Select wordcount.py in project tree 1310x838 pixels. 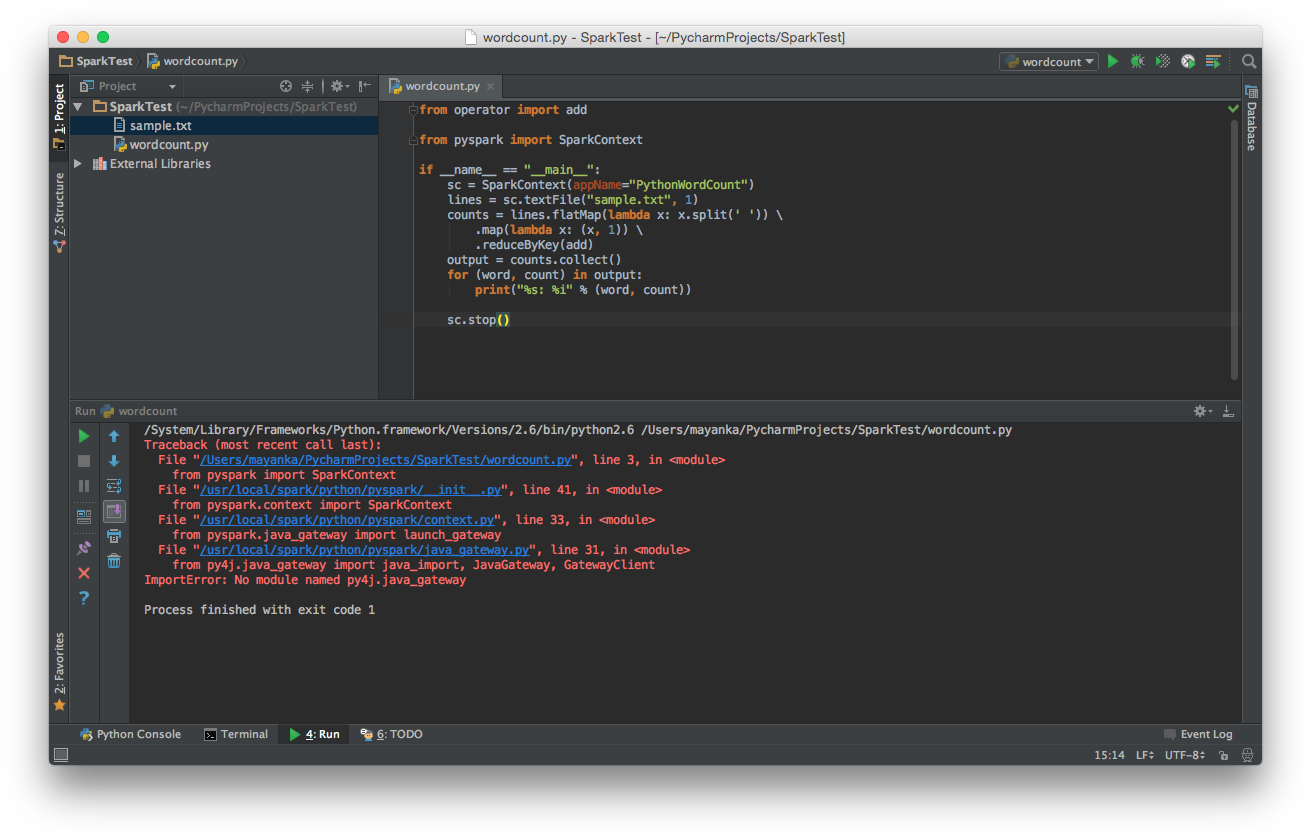tap(224, 144)
